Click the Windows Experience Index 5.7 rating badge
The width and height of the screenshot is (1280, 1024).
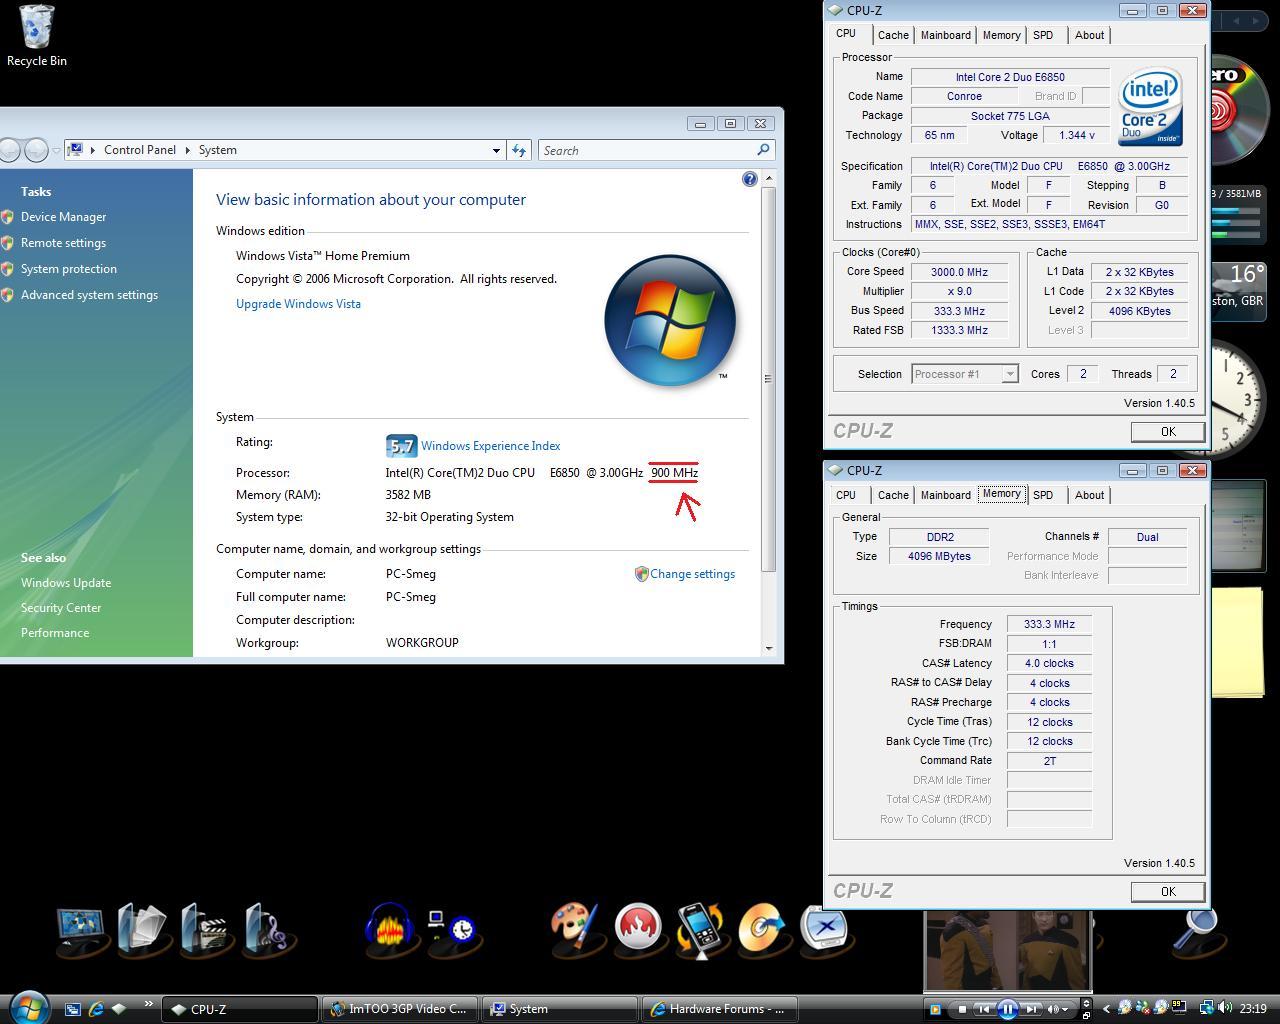tap(401, 446)
